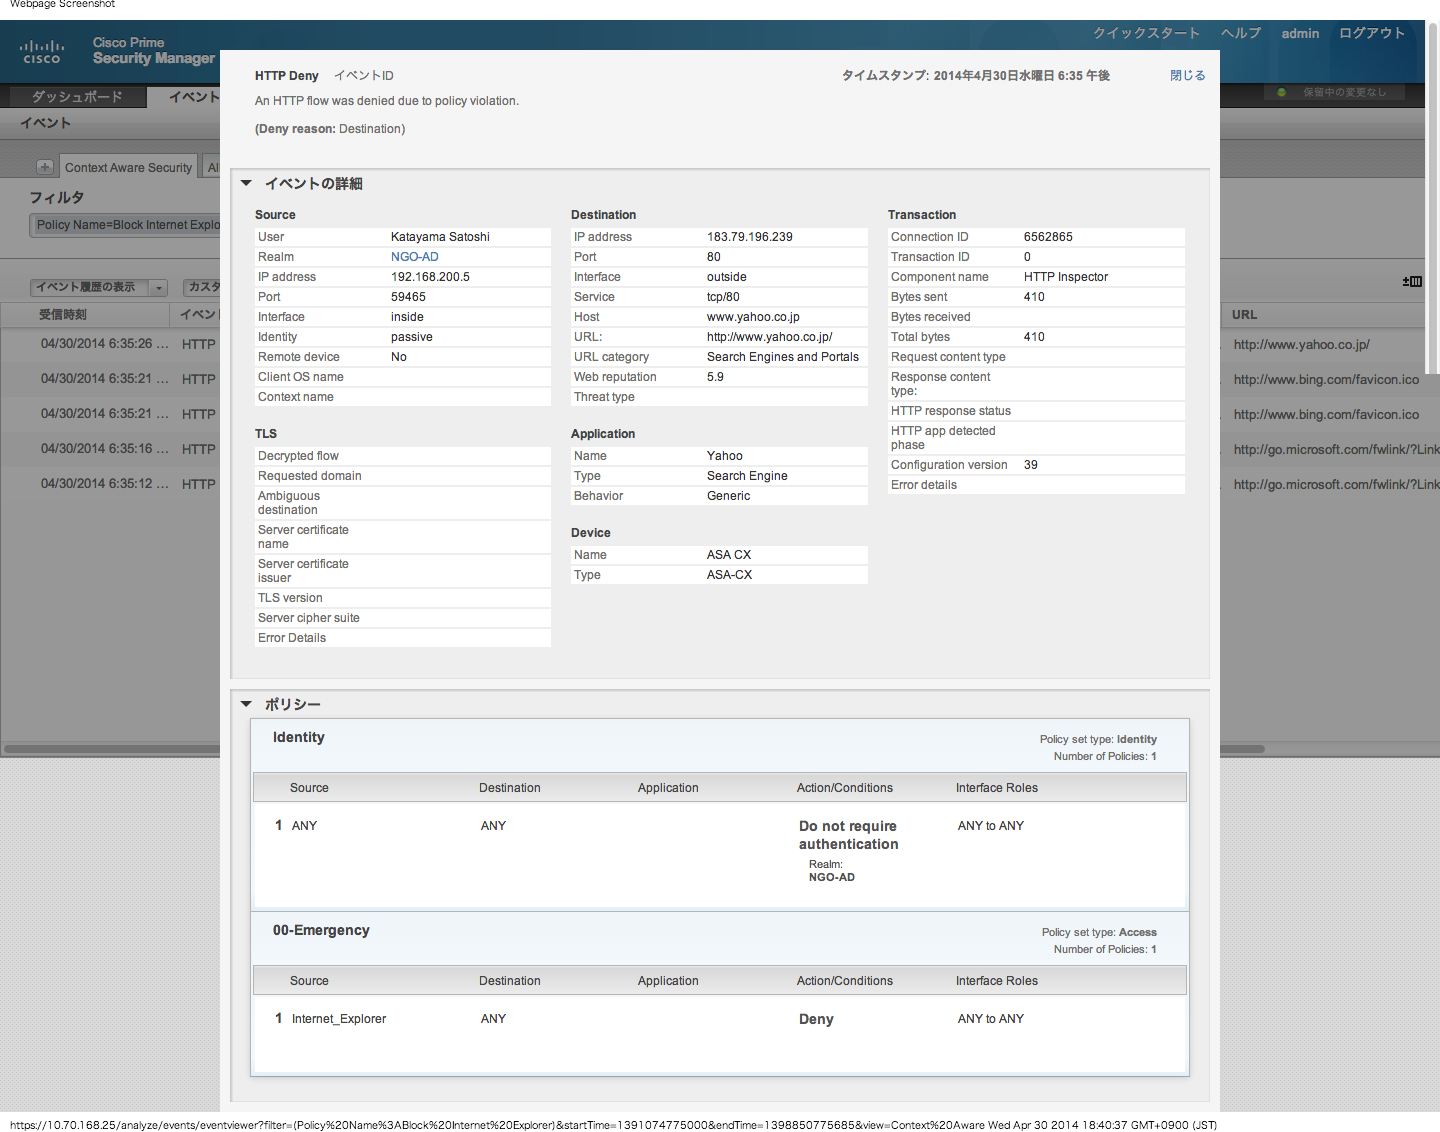Click the green pending changes status indicator
This screenshot has width=1440, height=1132.
coord(1281,92)
